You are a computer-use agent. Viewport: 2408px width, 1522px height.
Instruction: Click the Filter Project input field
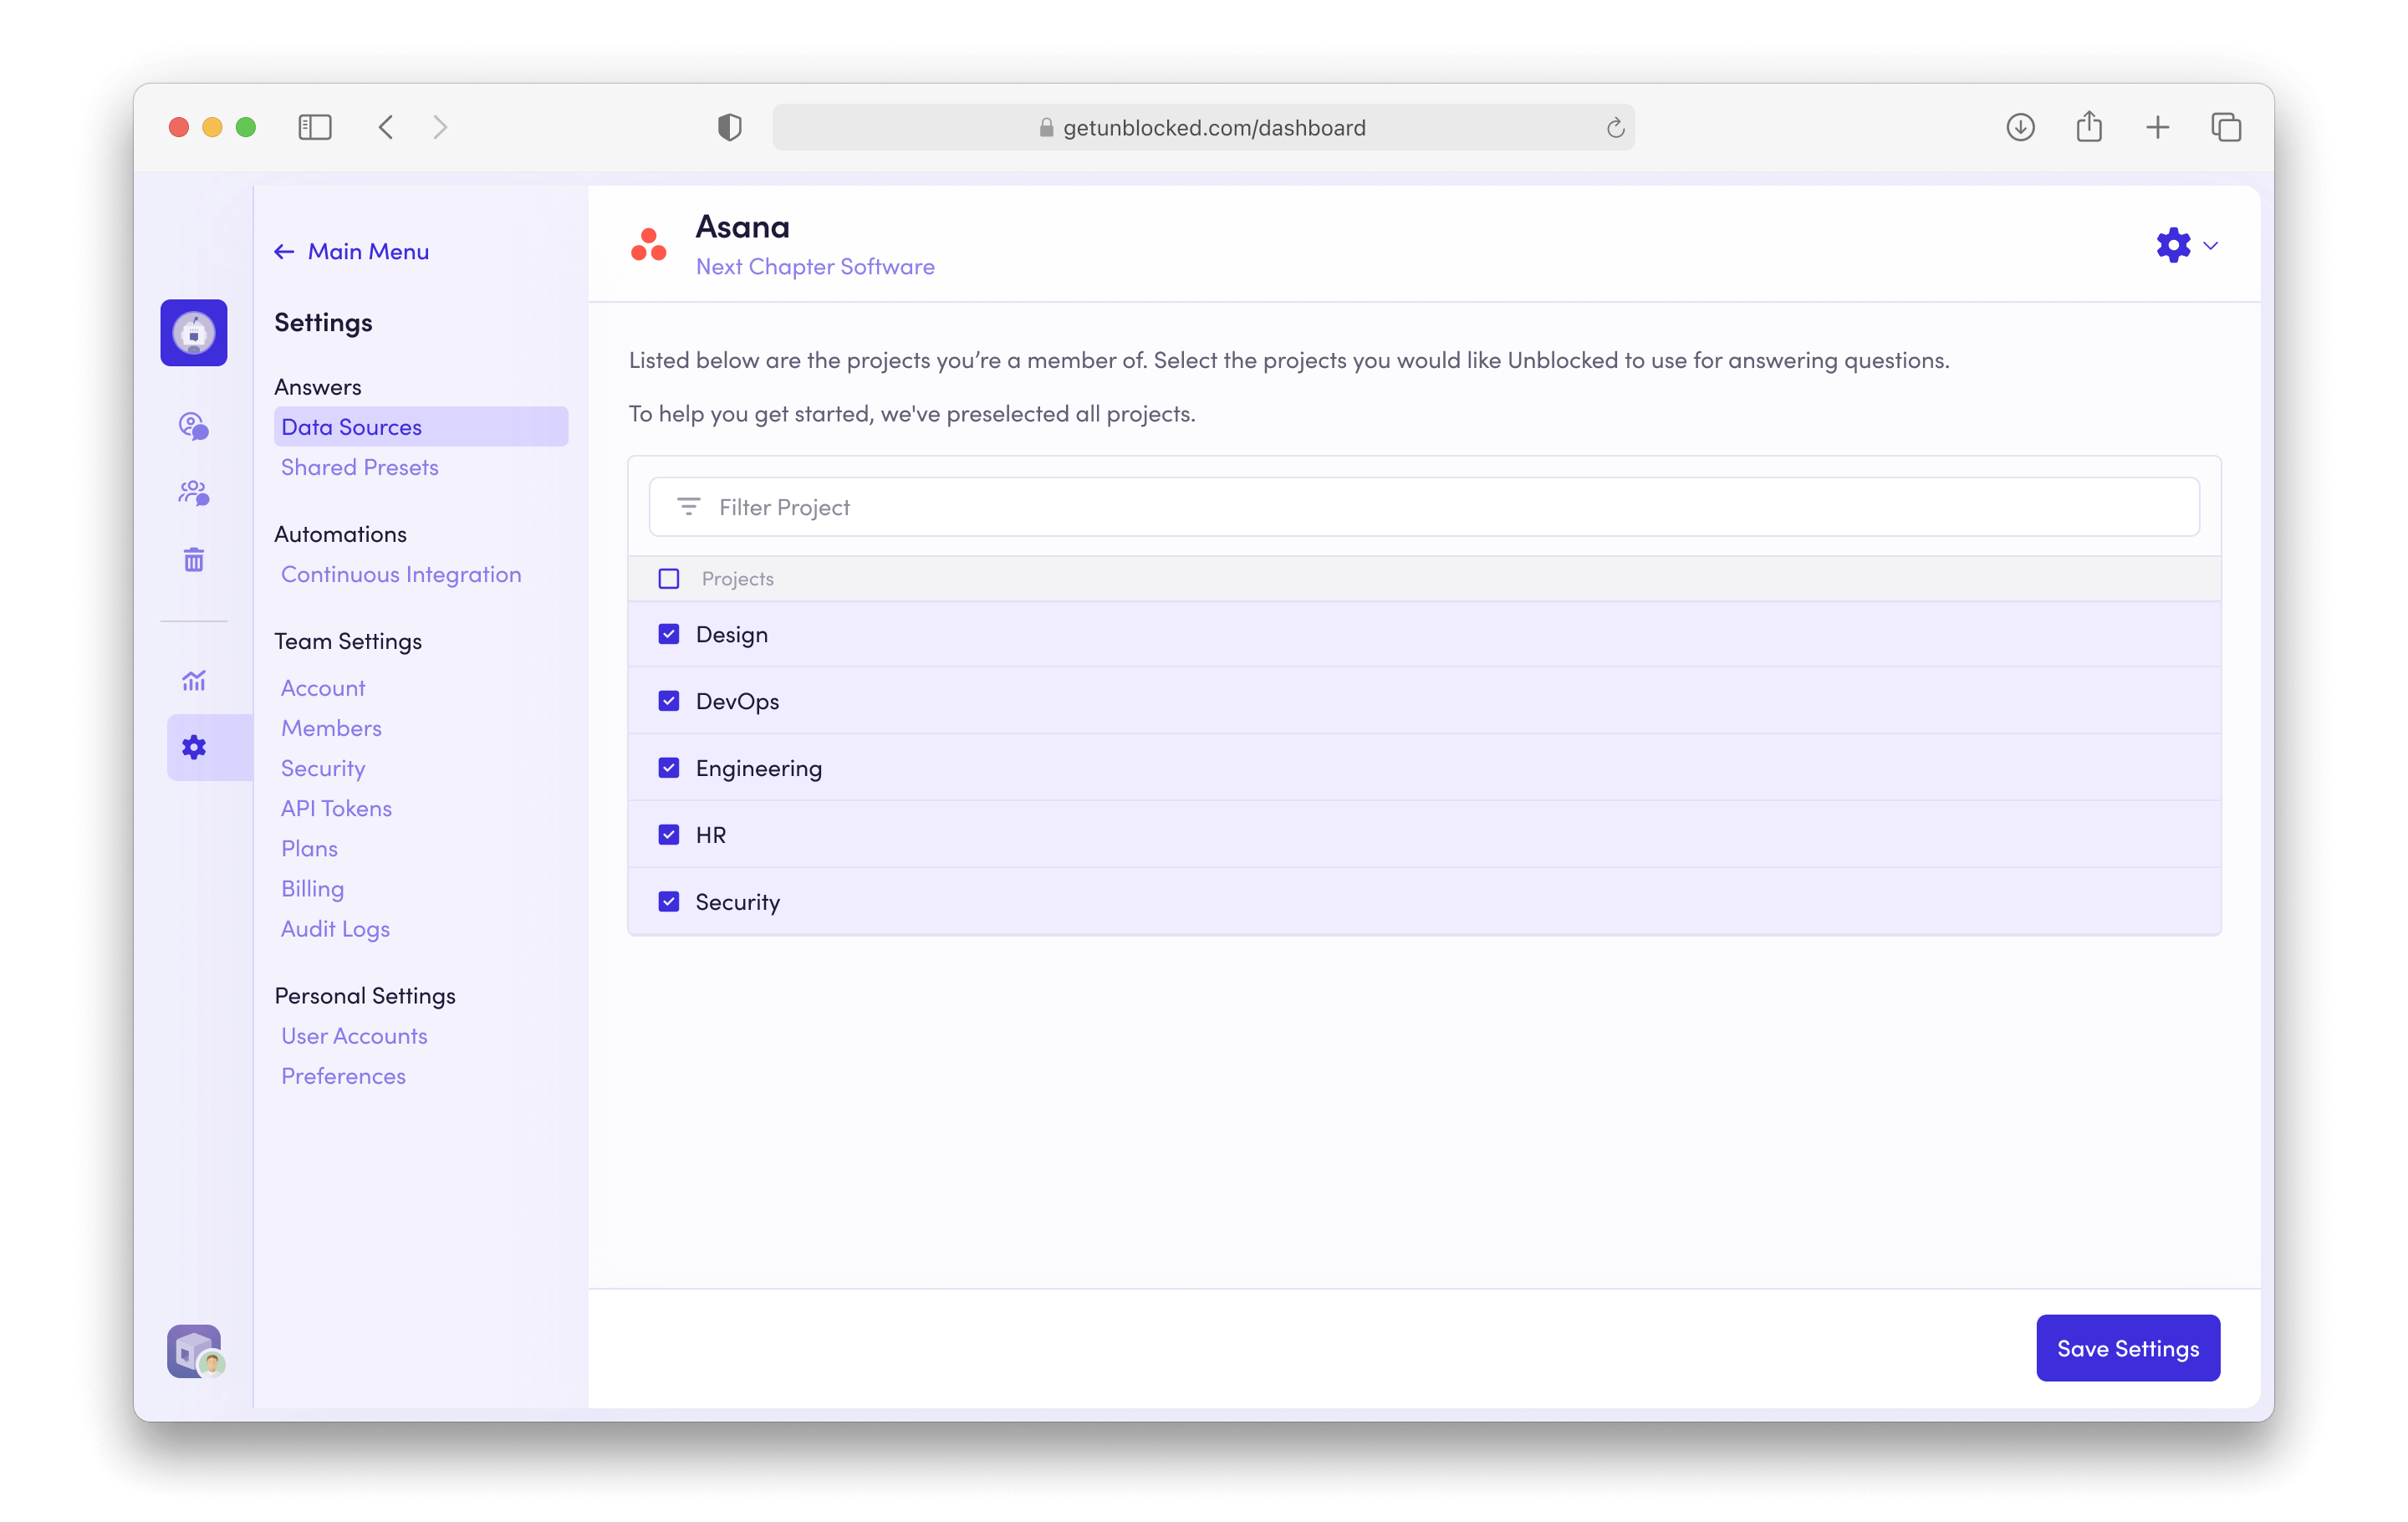(1423, 507)
